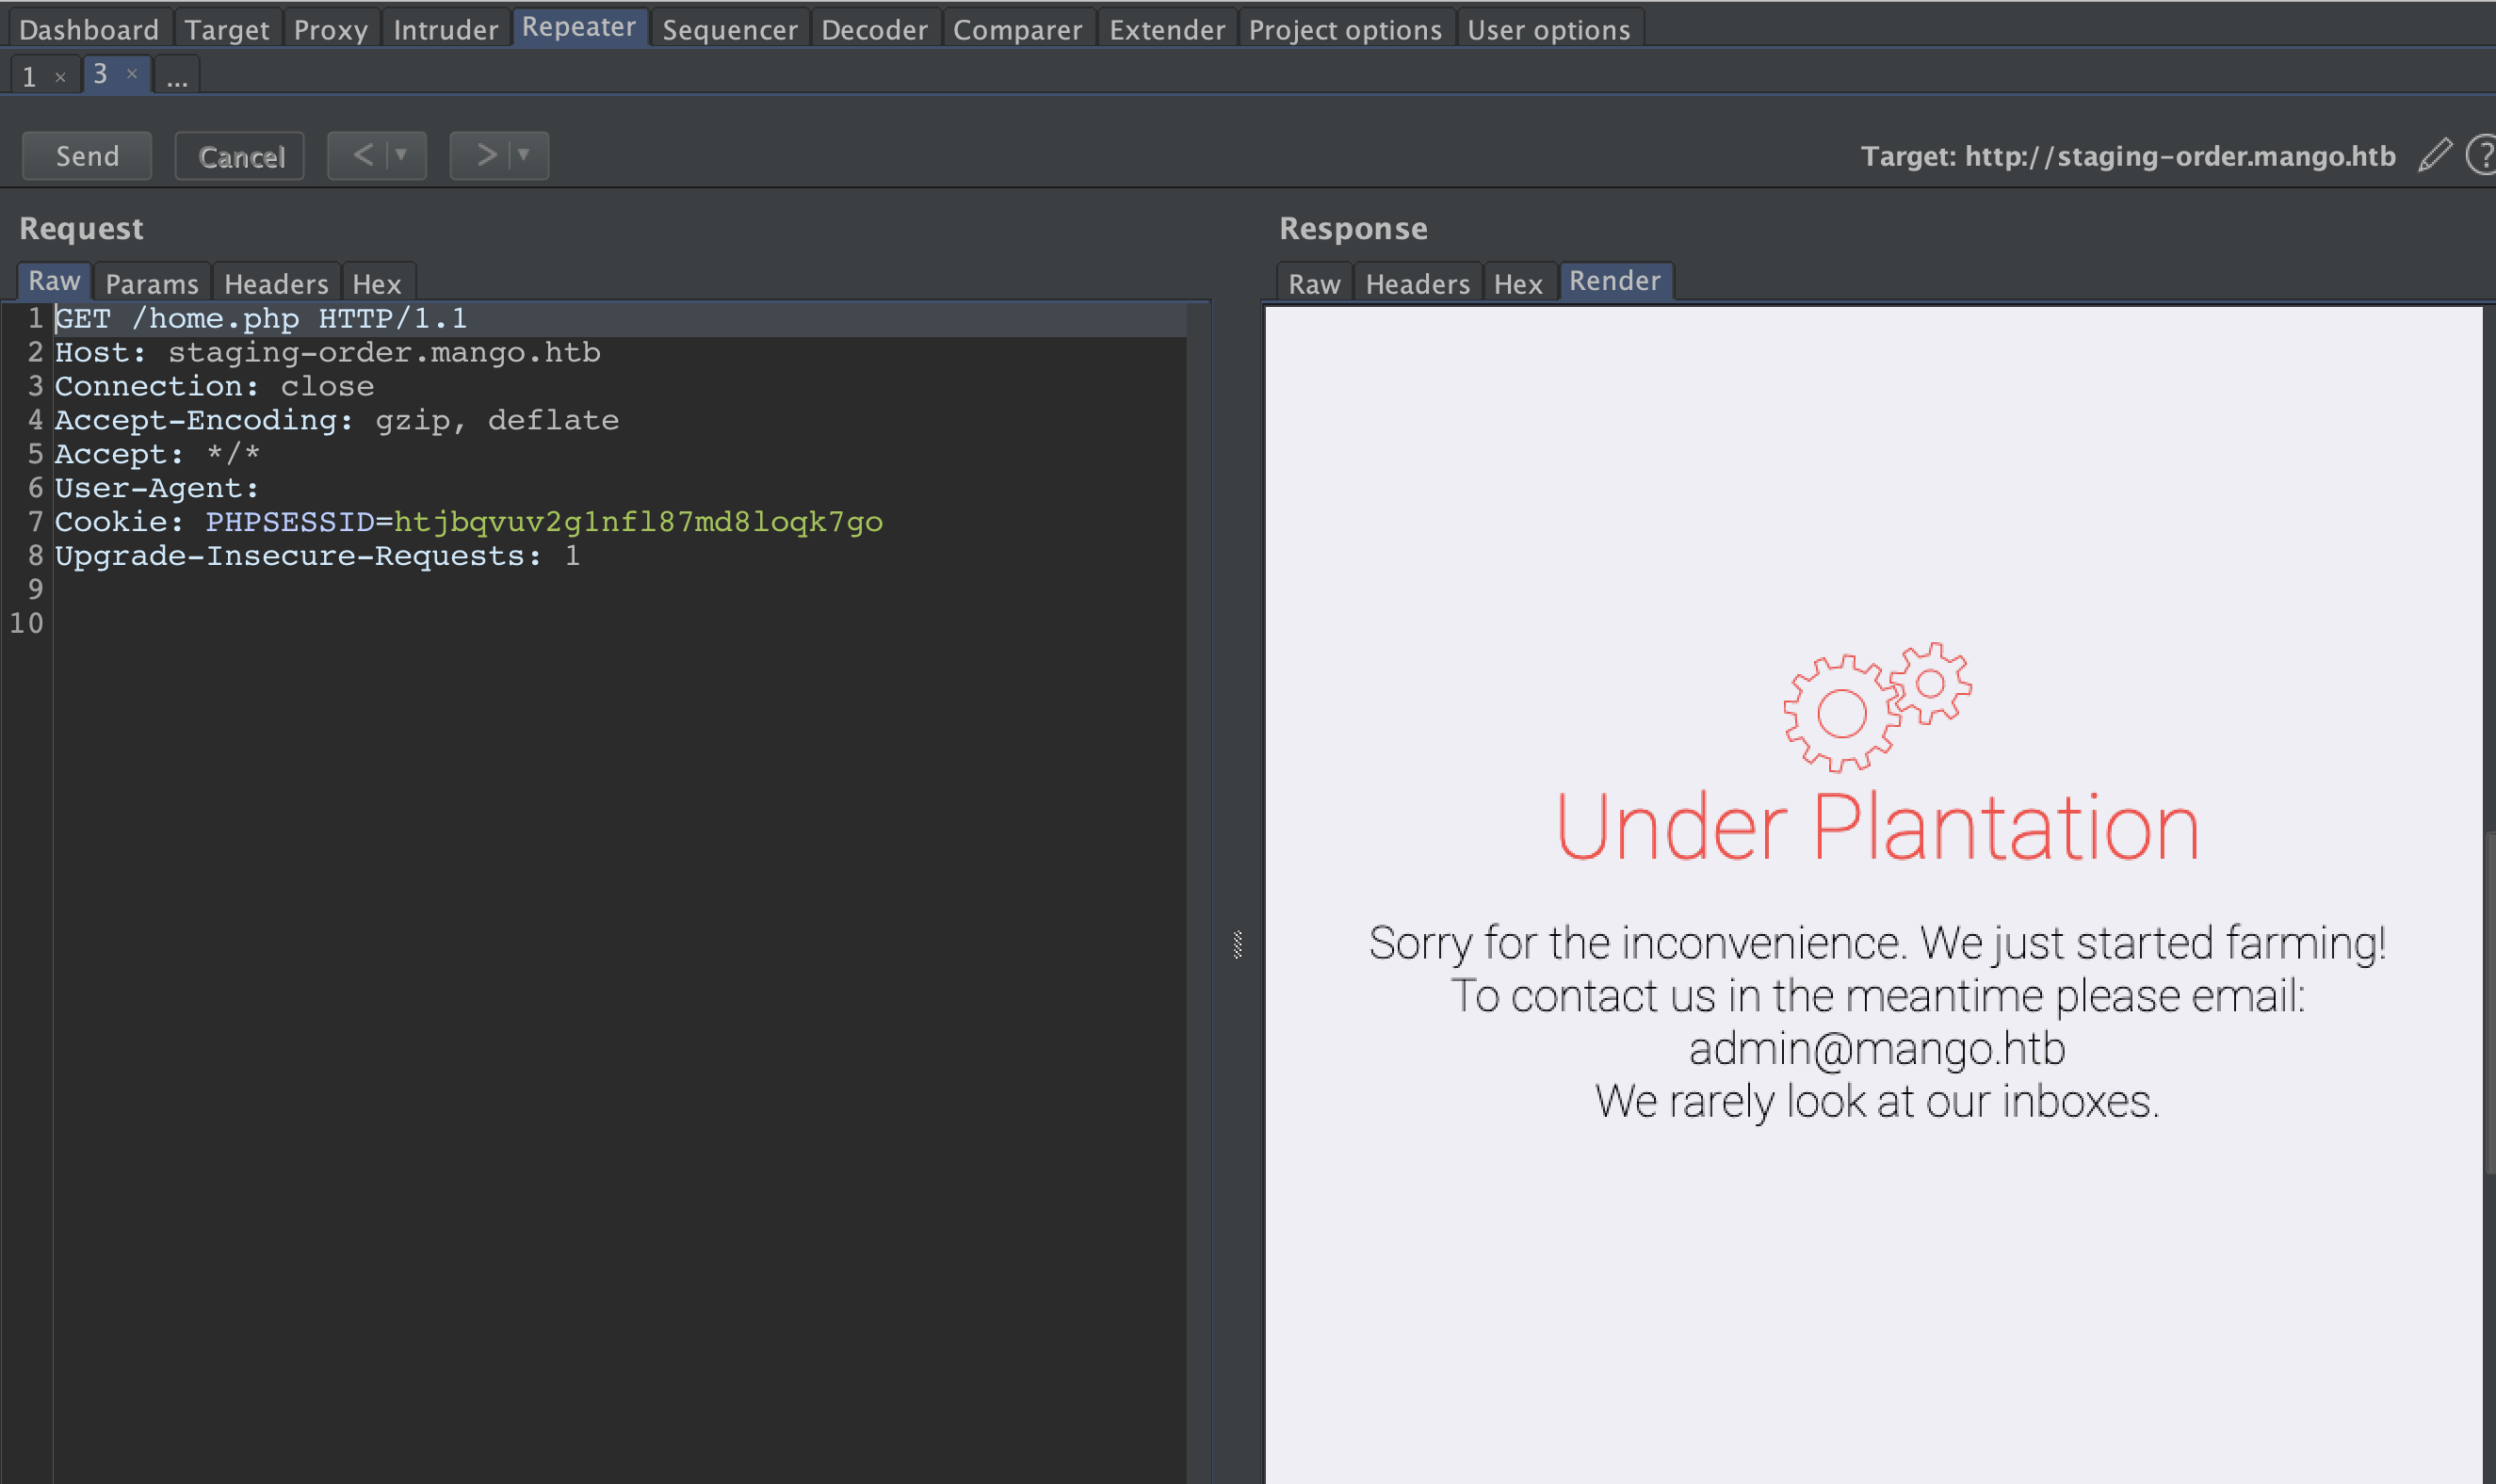Click the Host: staging-order.mango.htb line
The image size is (2496, 1484).
click(x=327, y=353)
